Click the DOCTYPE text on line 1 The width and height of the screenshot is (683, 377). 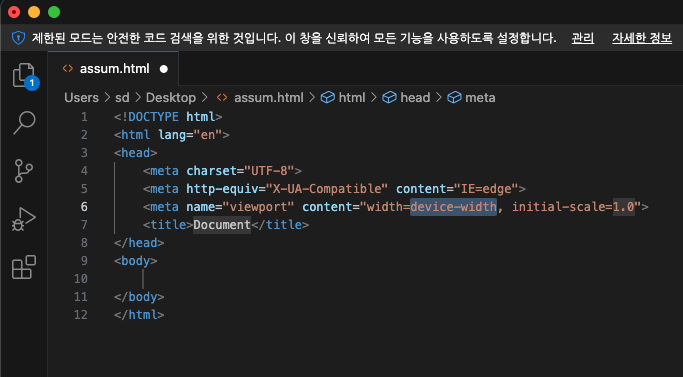click(153, 117)
